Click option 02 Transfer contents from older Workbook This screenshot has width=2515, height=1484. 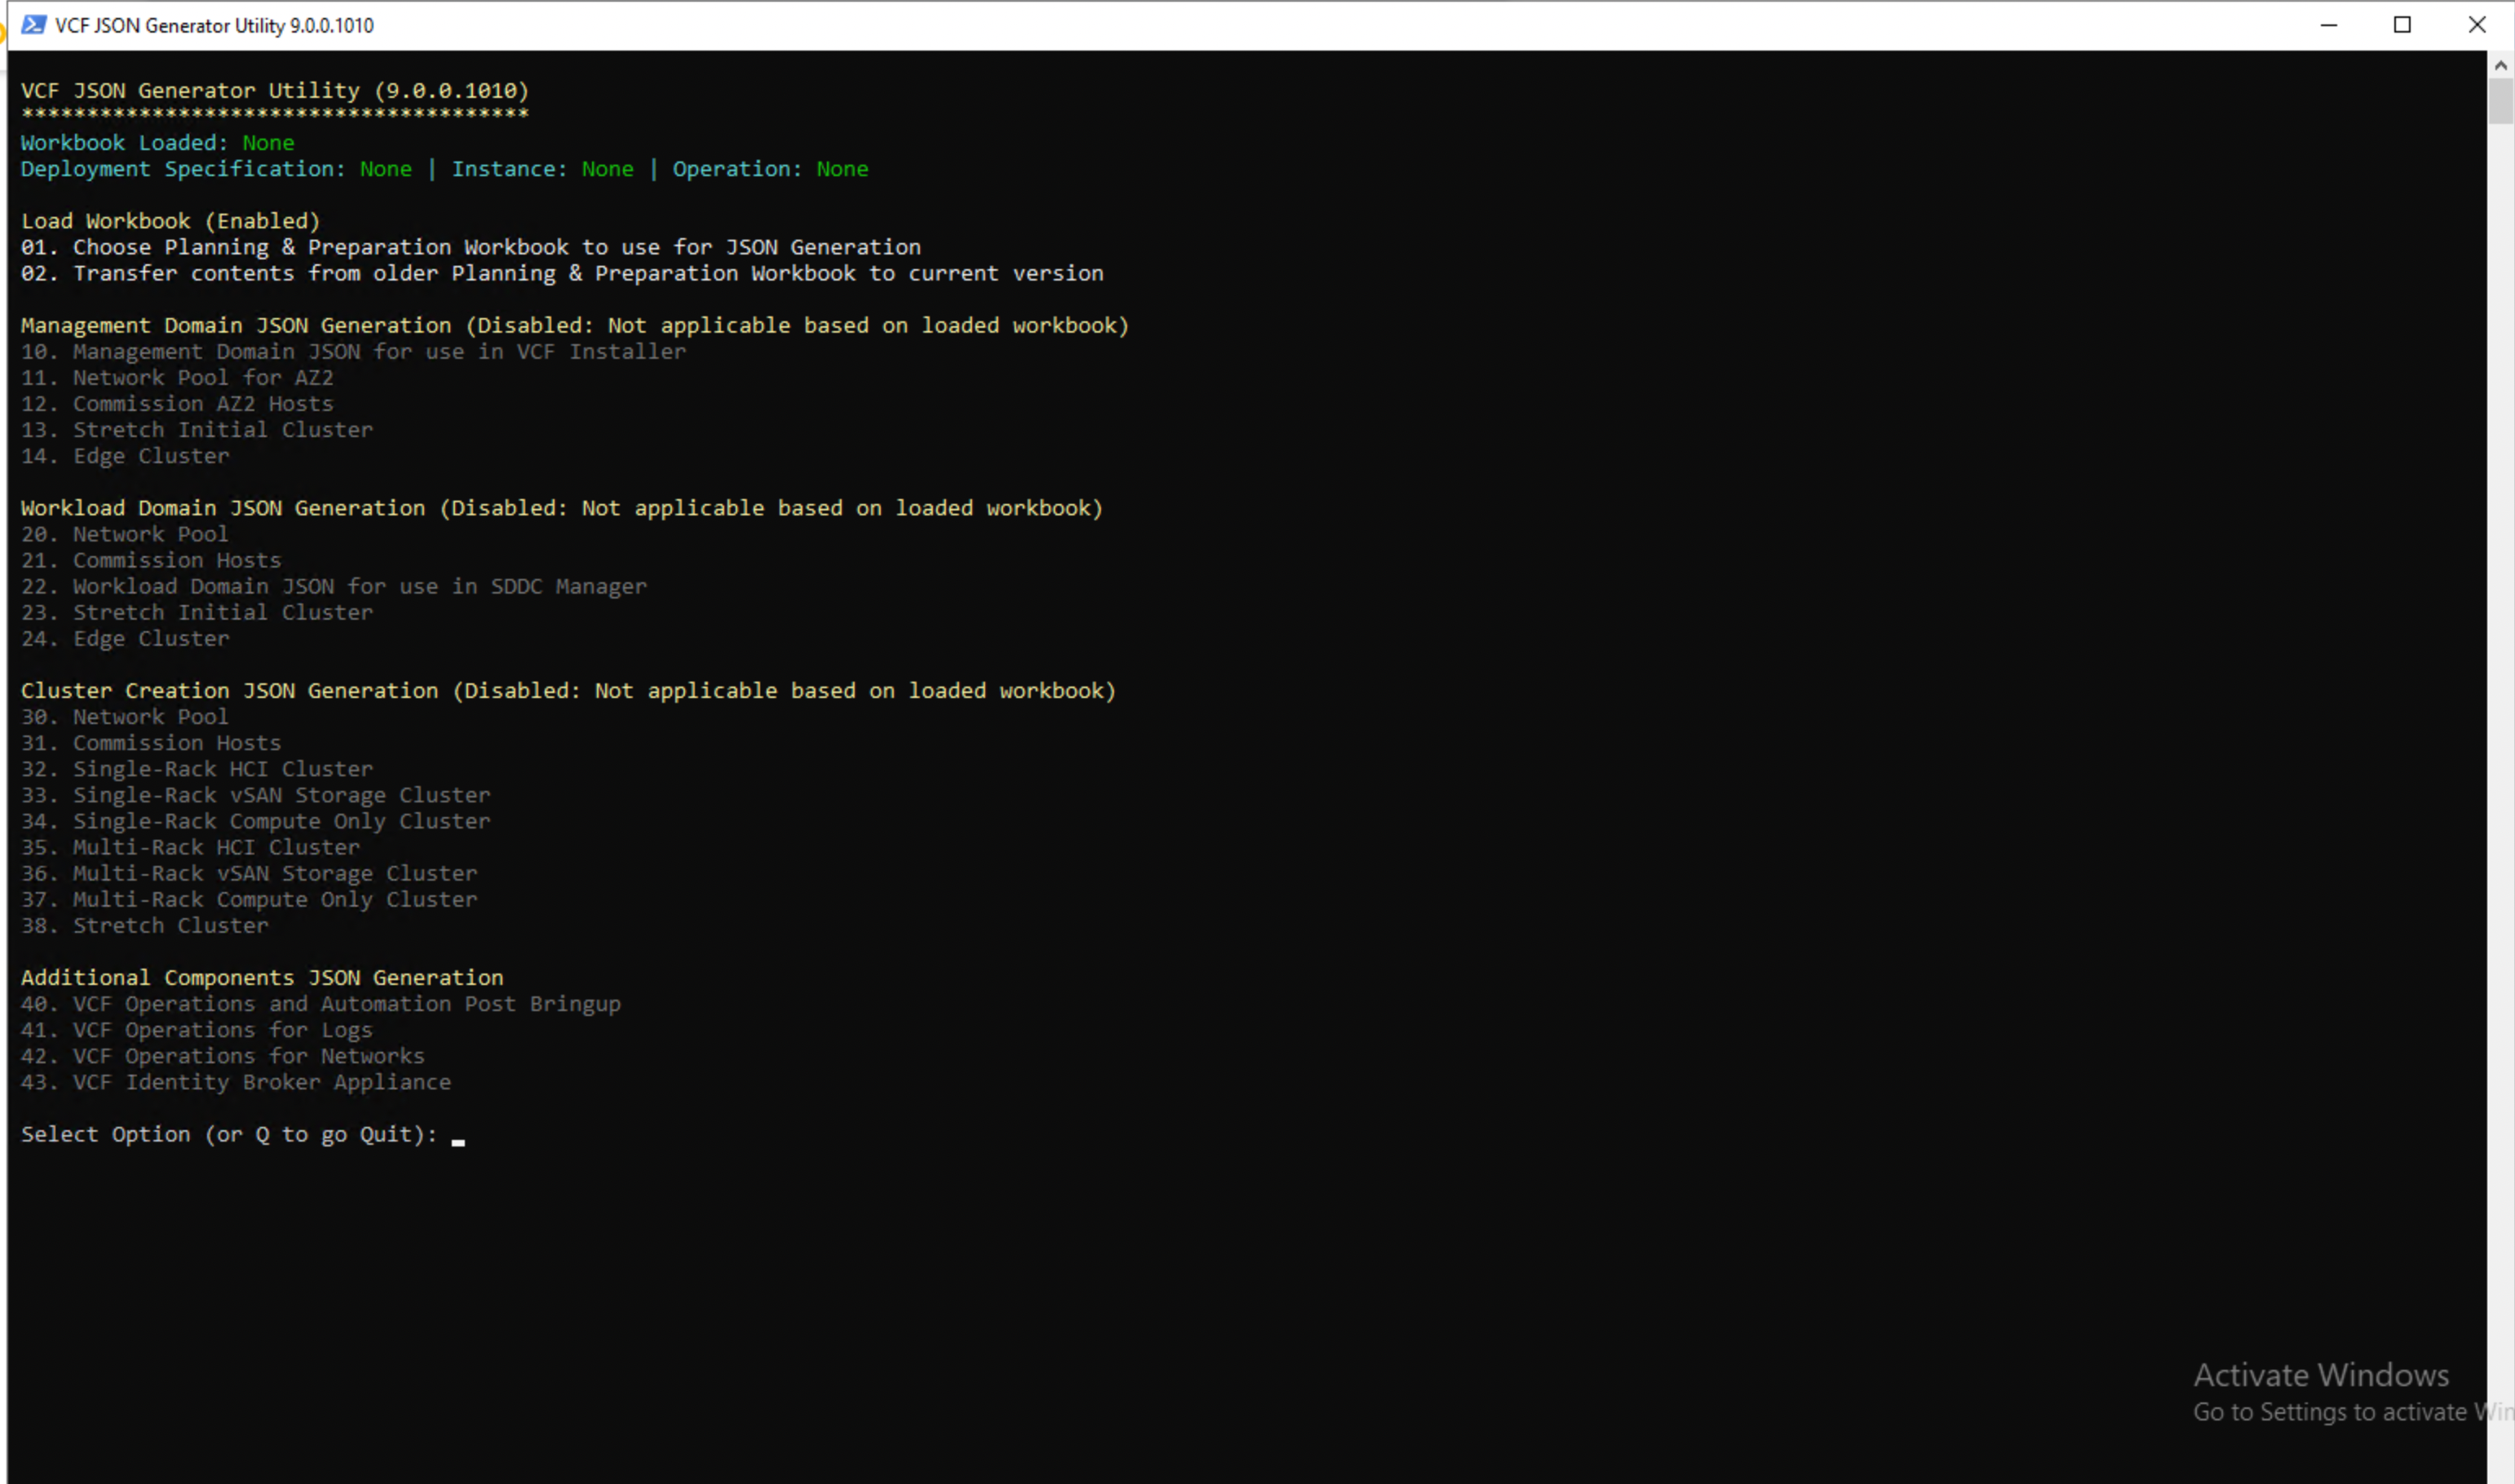(x=561, y=273)
